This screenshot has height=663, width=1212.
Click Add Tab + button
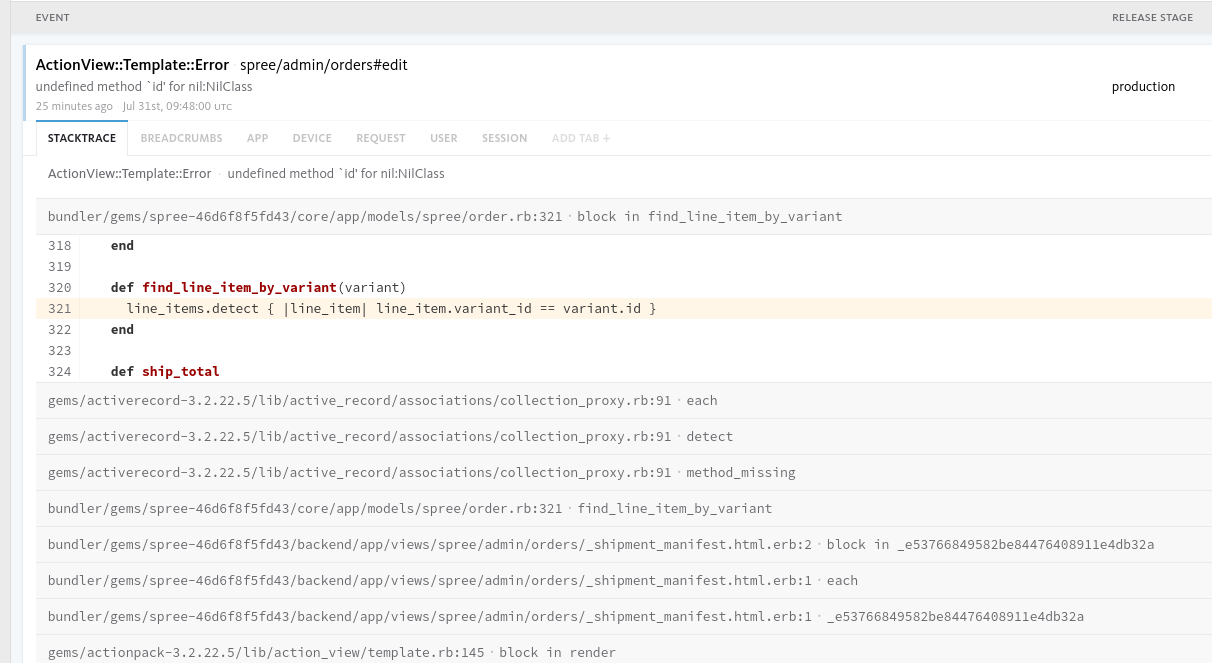[581, 138]
